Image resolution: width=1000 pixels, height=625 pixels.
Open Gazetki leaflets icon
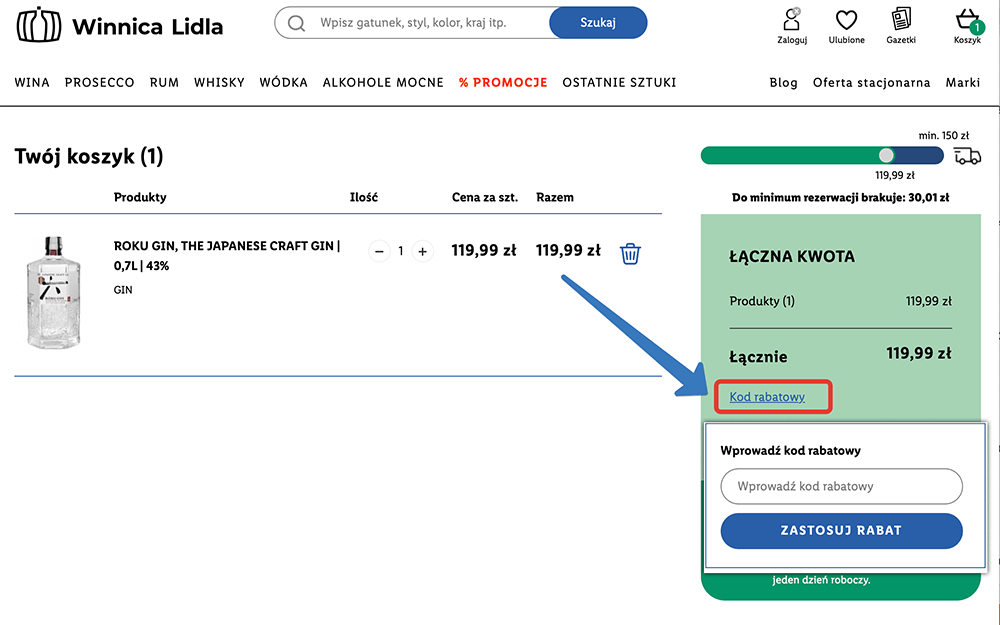pyautogui.click(x=901, y=19)
